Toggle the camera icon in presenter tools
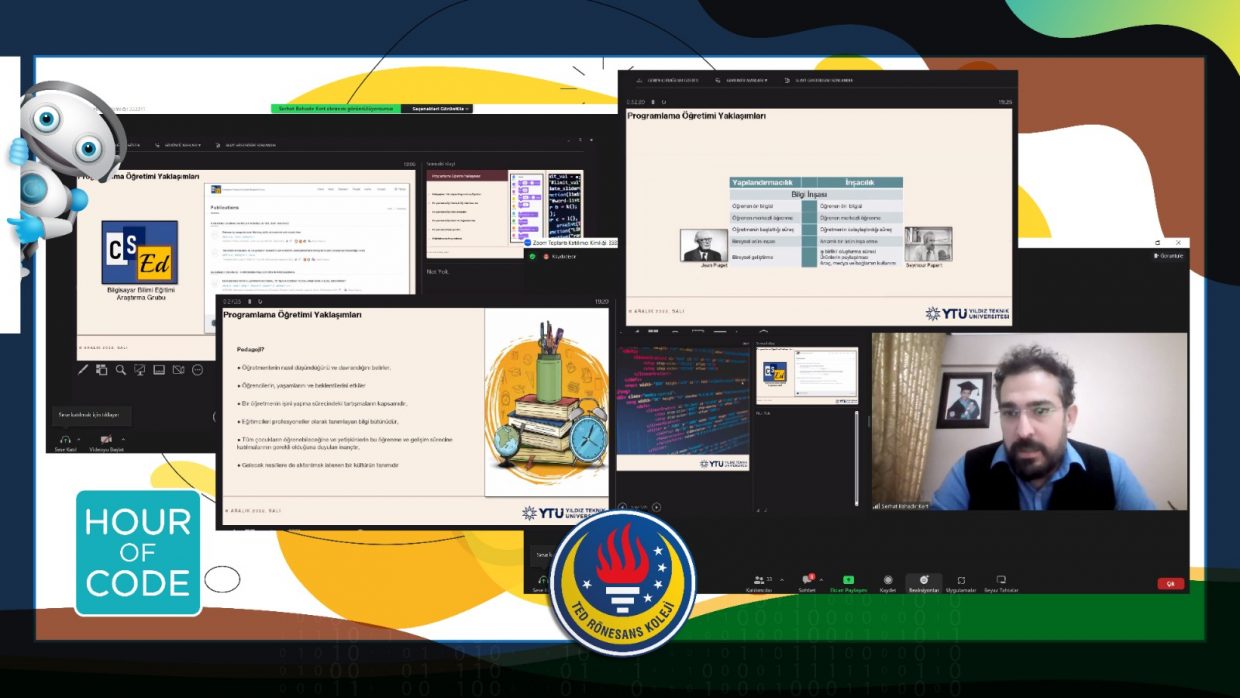Viewport: 1240px width, 698px height. pyautogui.click(x=178, y=370)
